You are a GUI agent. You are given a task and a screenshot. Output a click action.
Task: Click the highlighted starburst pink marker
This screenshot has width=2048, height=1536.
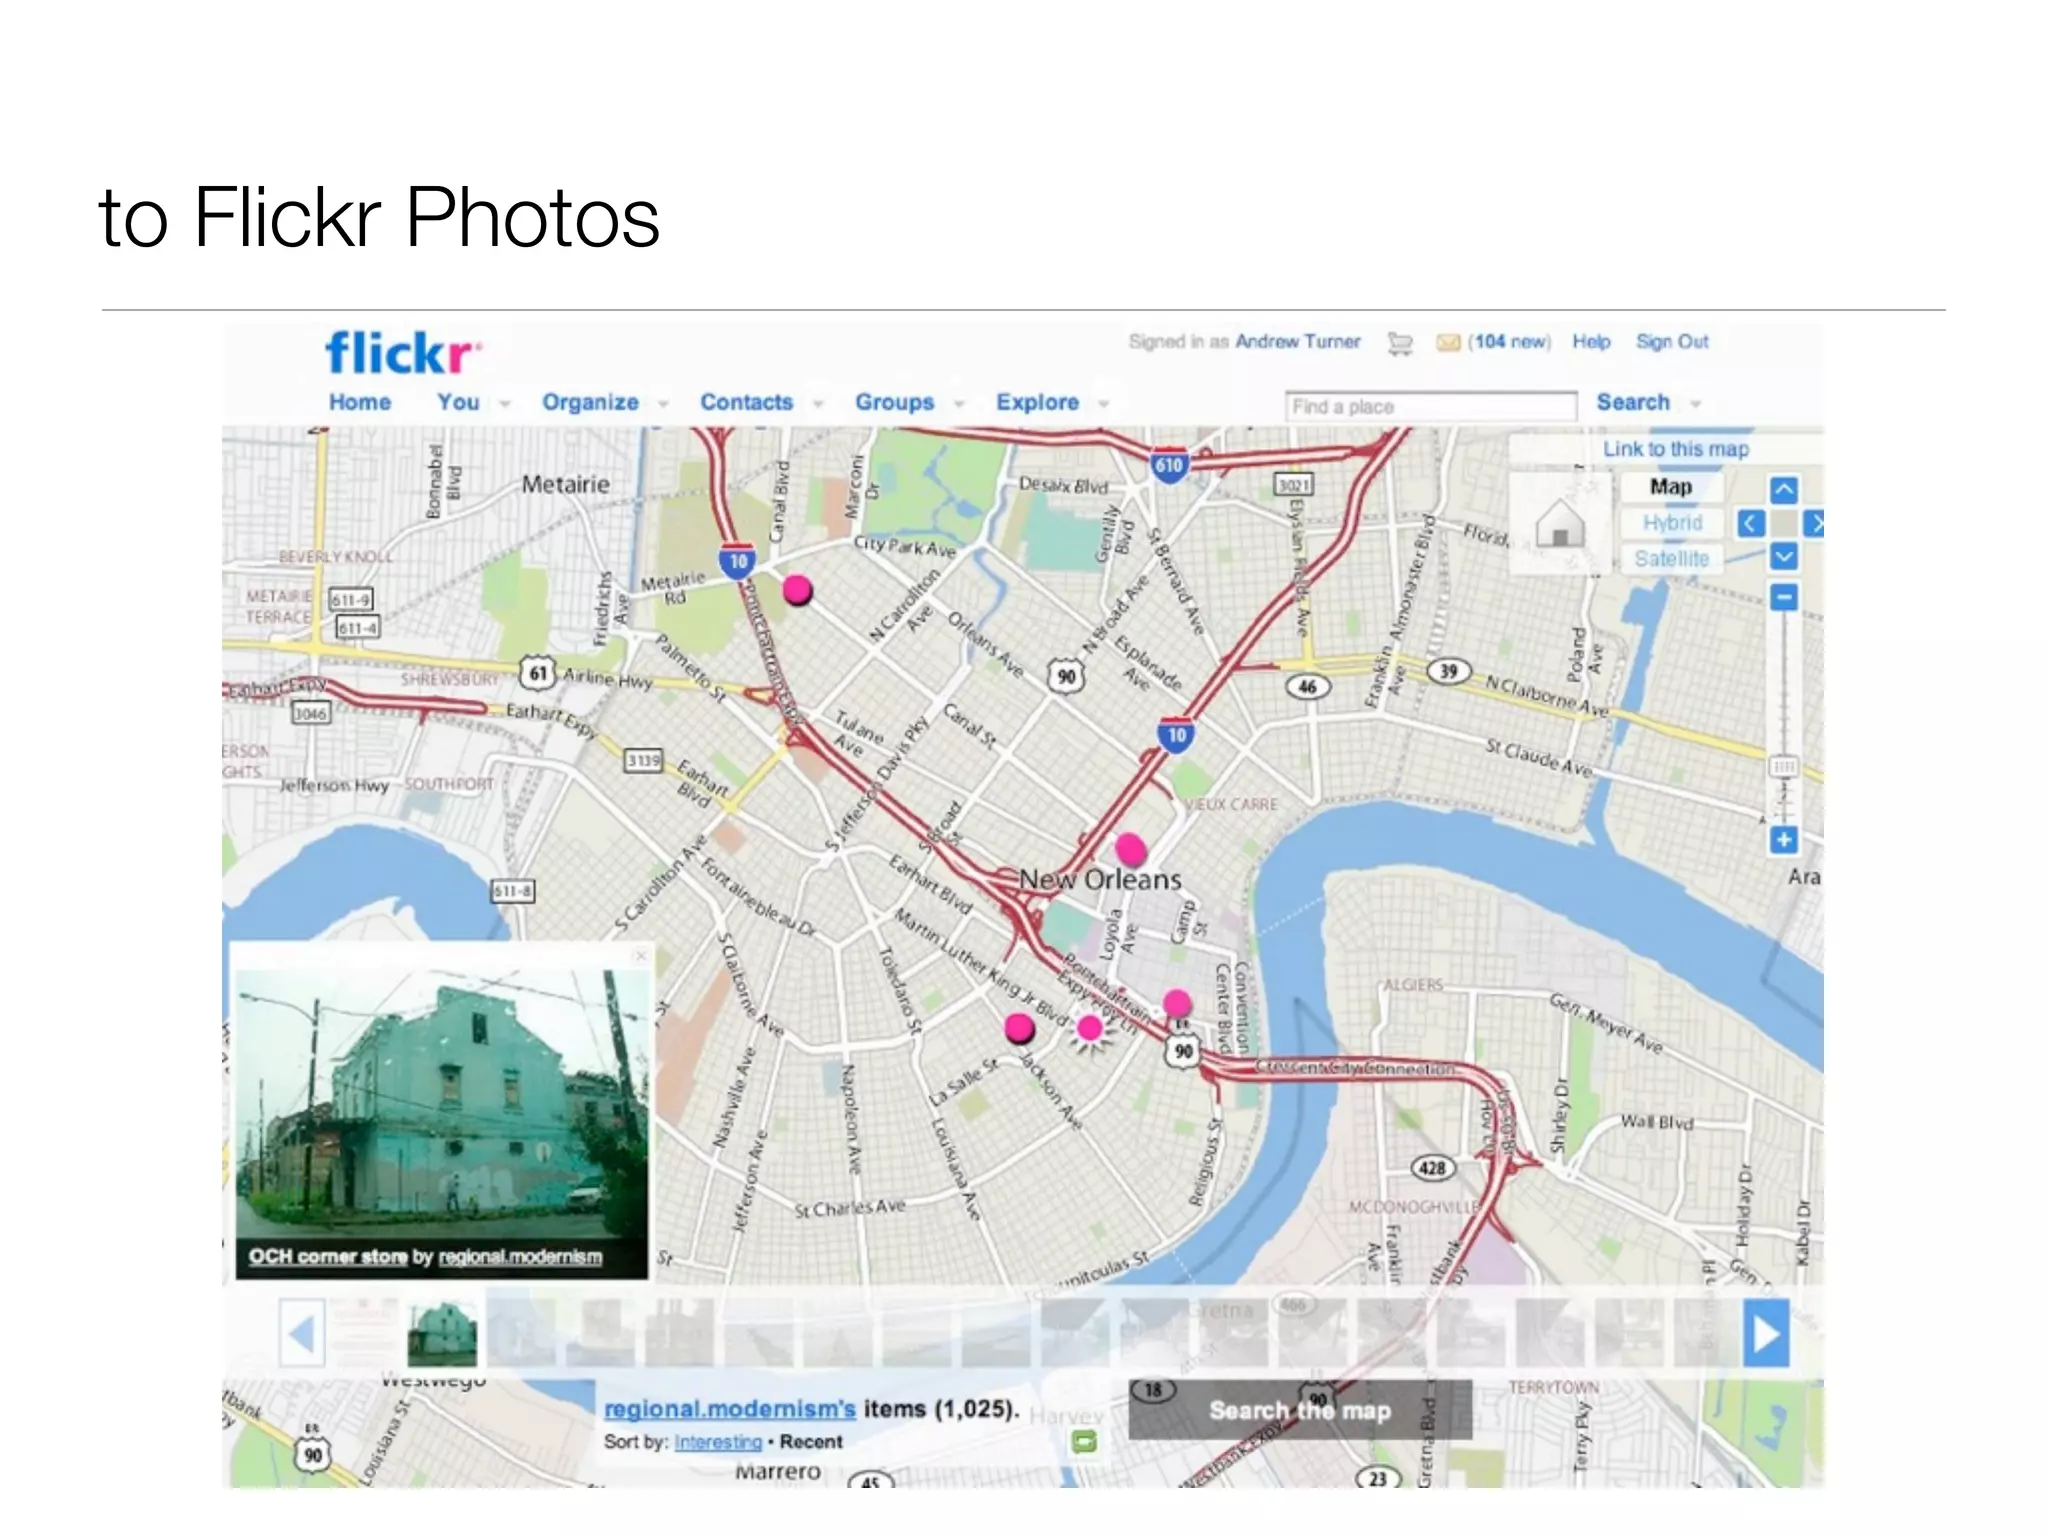(1090, 1029)
